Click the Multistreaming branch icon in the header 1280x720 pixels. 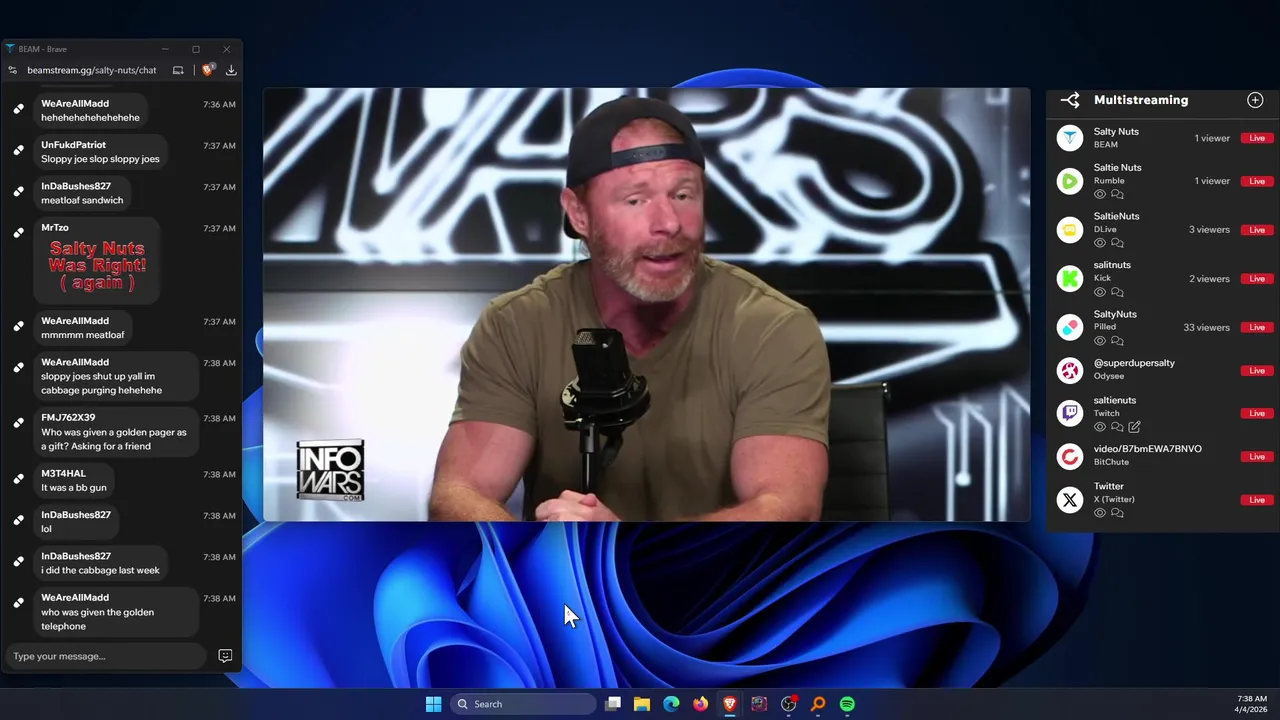(1070, 100)
